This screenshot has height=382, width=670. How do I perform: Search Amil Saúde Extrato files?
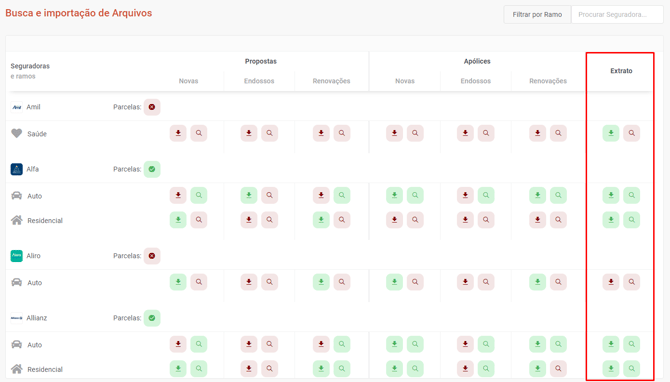(632, 133)
